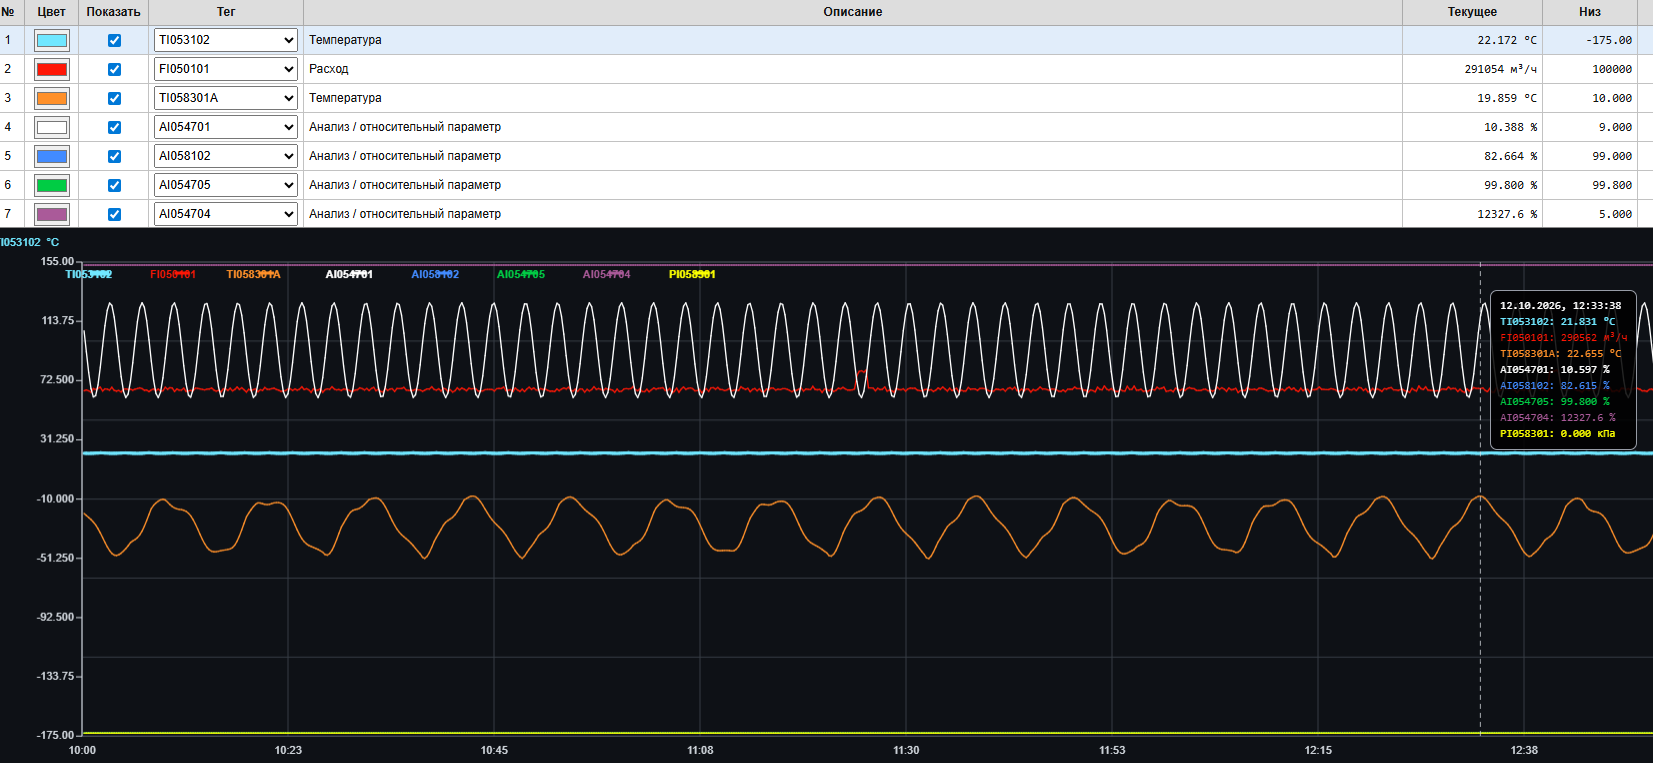
Task: Open the TI053102 tag dropdown in row 1
Action: 226,40
